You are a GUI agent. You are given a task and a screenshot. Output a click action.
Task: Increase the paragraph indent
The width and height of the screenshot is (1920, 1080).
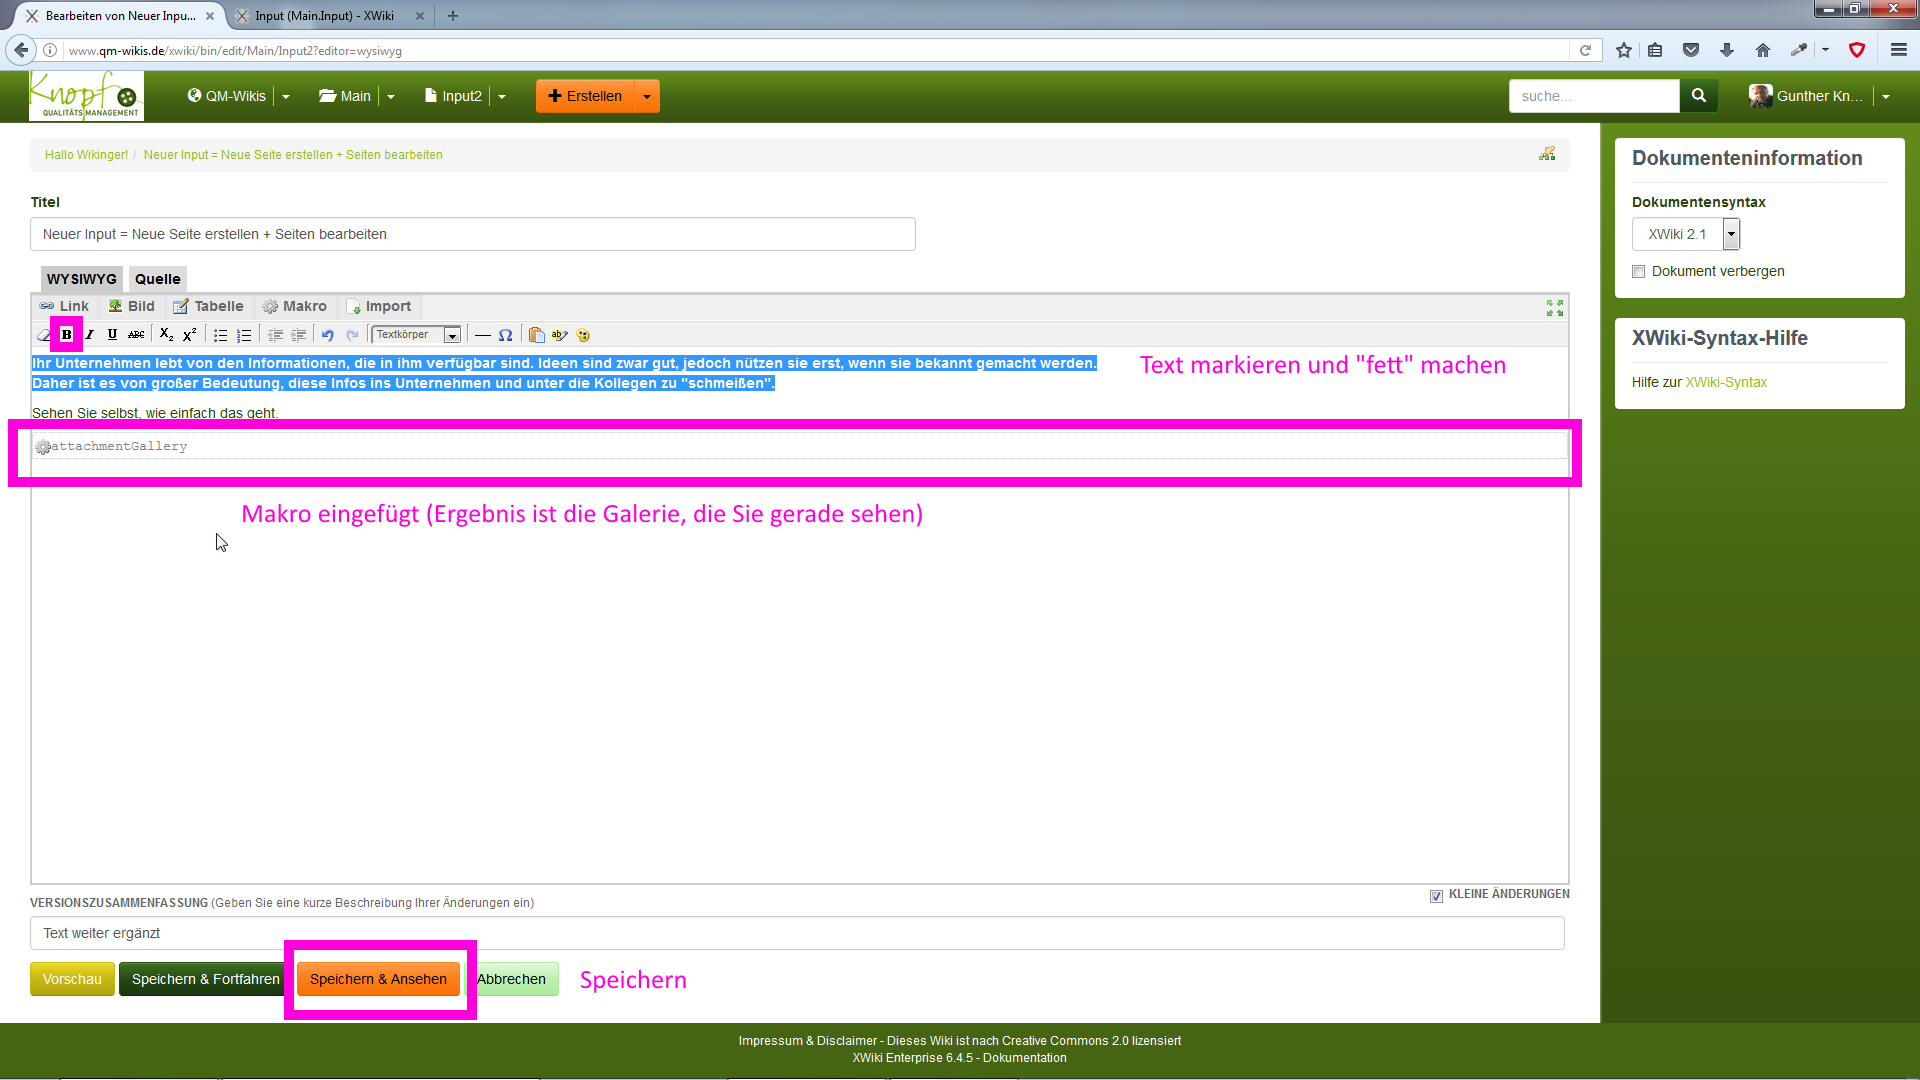[x=298, y=335]
